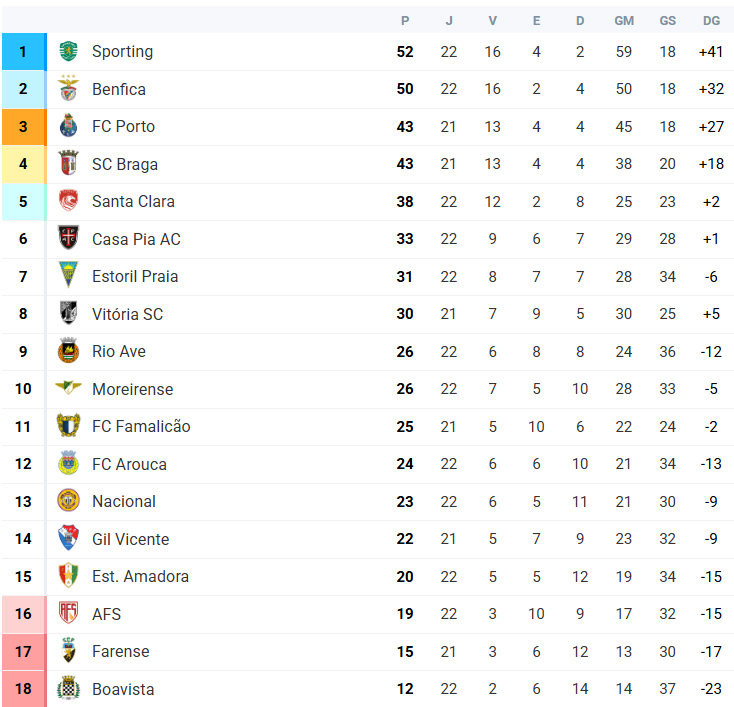Screen dimensions: 734x707
Task: Click the Santa Clara red logo
Action: tap(68, 201)
